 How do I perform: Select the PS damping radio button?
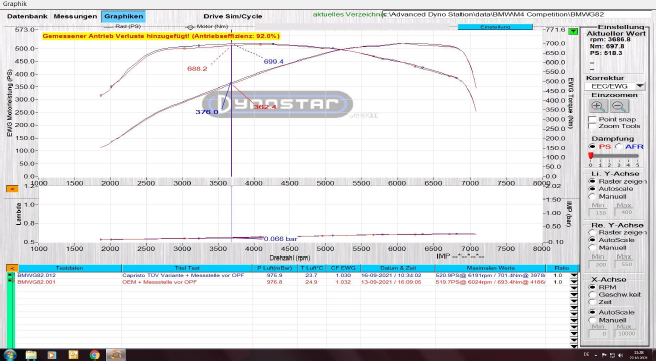(592, 146)
